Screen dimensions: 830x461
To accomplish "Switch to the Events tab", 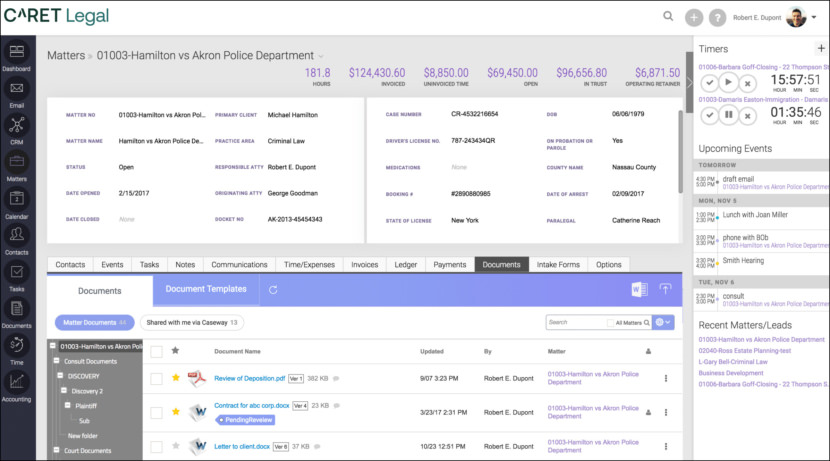I will click(112, 265).
